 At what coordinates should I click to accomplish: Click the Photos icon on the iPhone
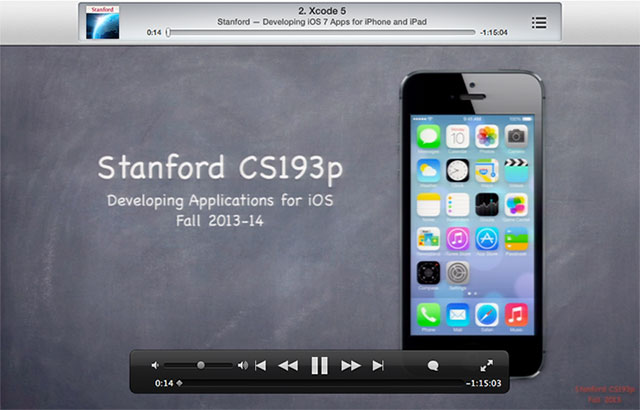pyautogui.click(x=487, y=136)
